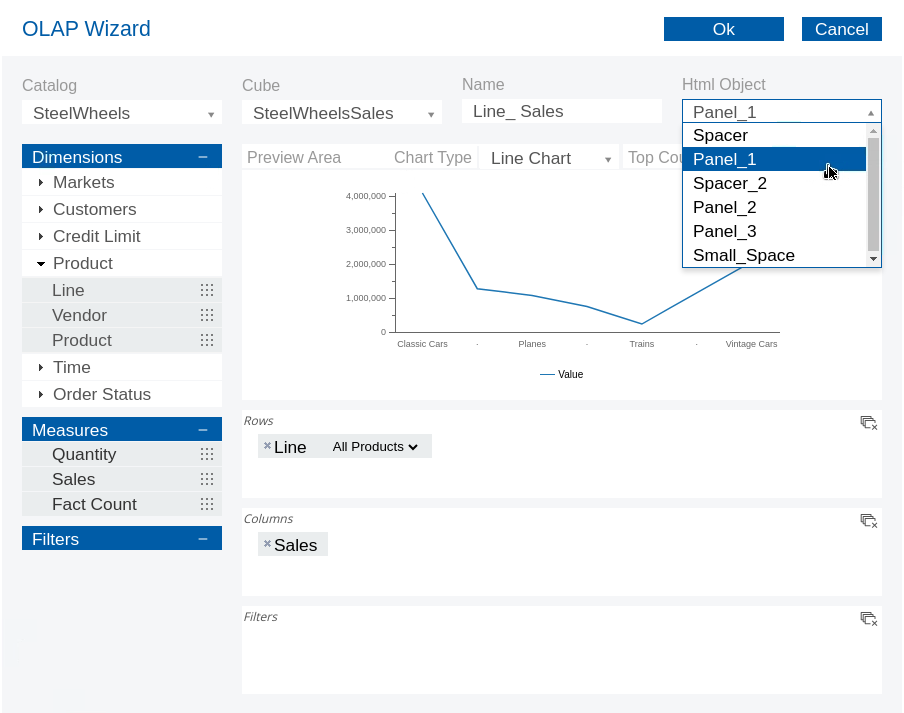This screenshot has height=713, width=904.
Task: Click the Cancel button
Action: tap(841, 29)
